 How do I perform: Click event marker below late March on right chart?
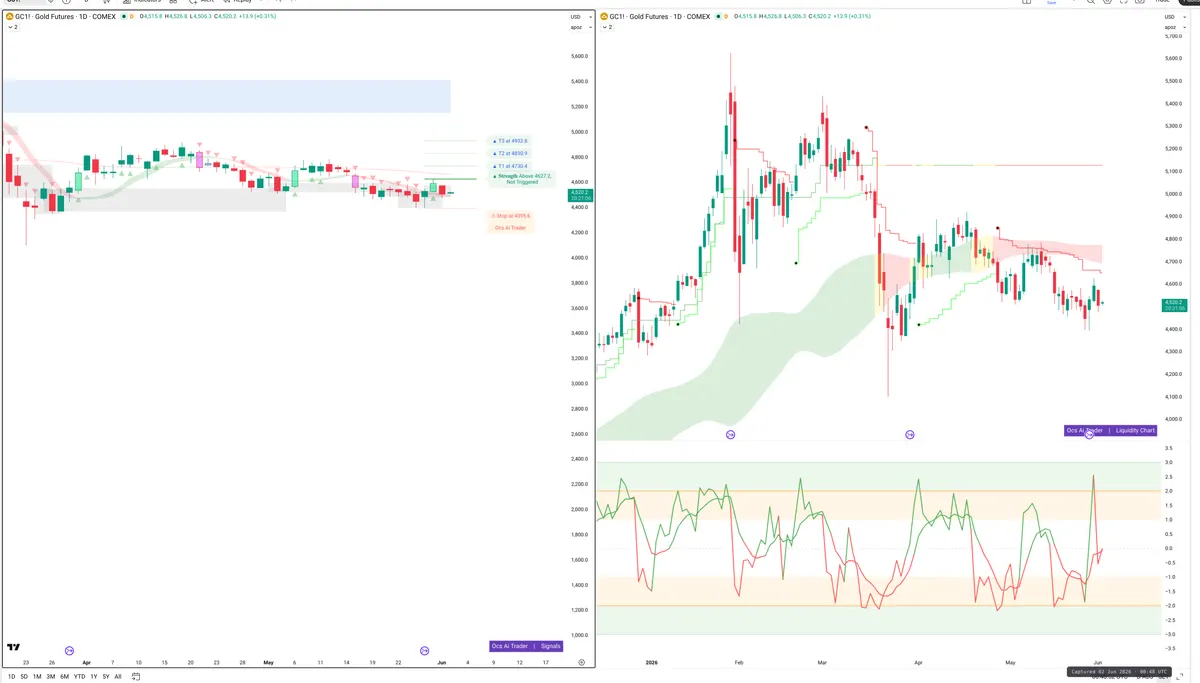[x=910, y=434]
